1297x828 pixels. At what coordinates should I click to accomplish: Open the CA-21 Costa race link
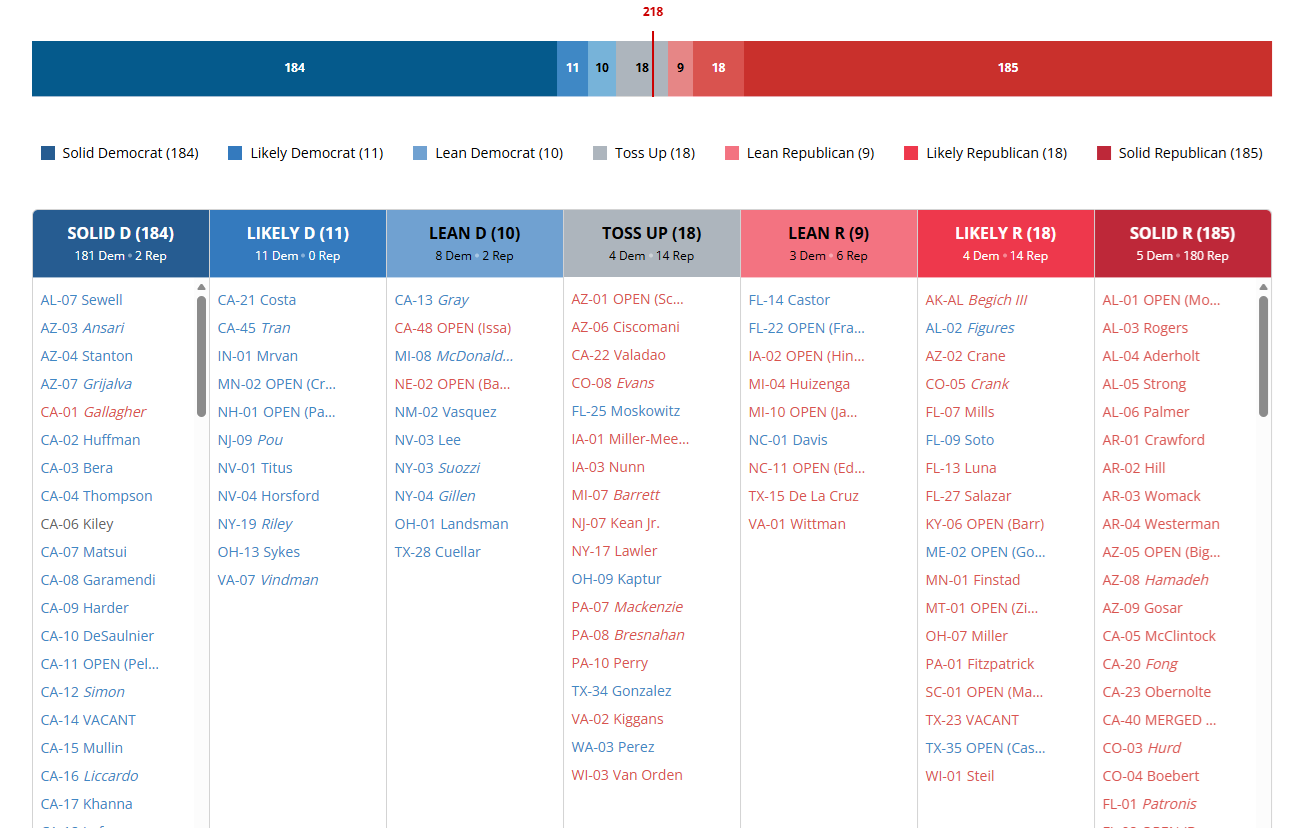pos(257,300)
